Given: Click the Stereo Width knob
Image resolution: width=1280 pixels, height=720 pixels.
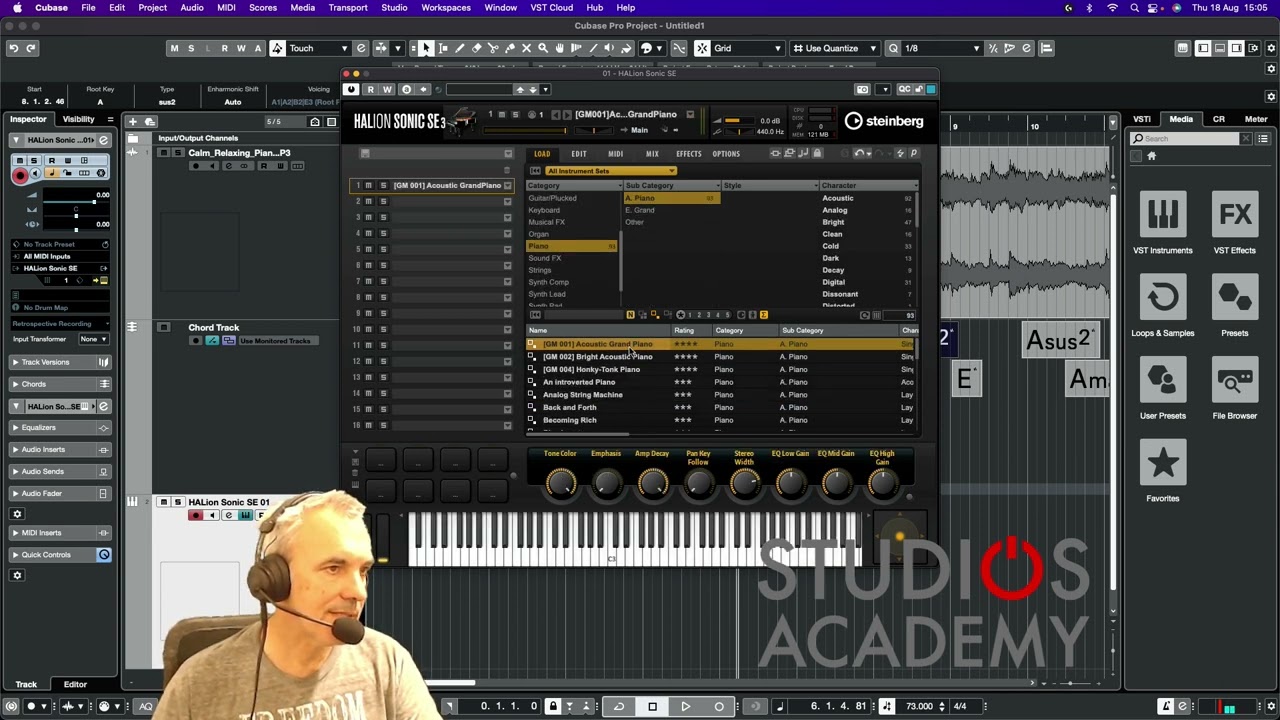Looking at the screenshot, I should (744, 484).
